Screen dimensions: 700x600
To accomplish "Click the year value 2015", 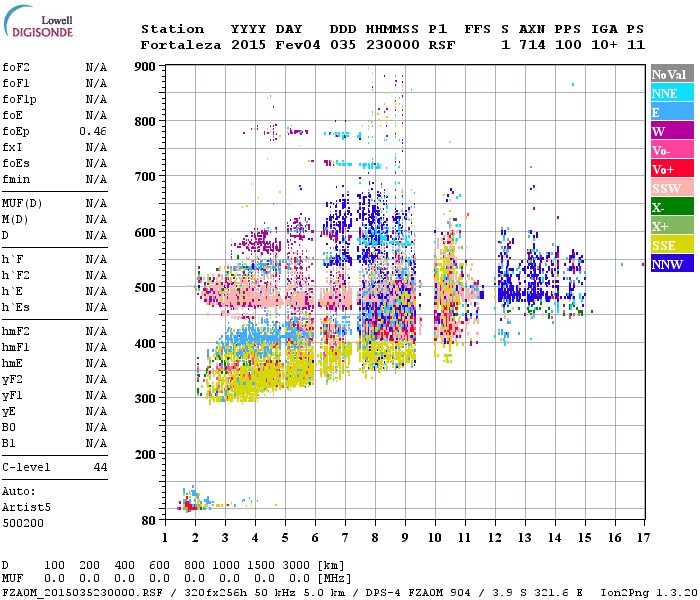I will 248,45.
